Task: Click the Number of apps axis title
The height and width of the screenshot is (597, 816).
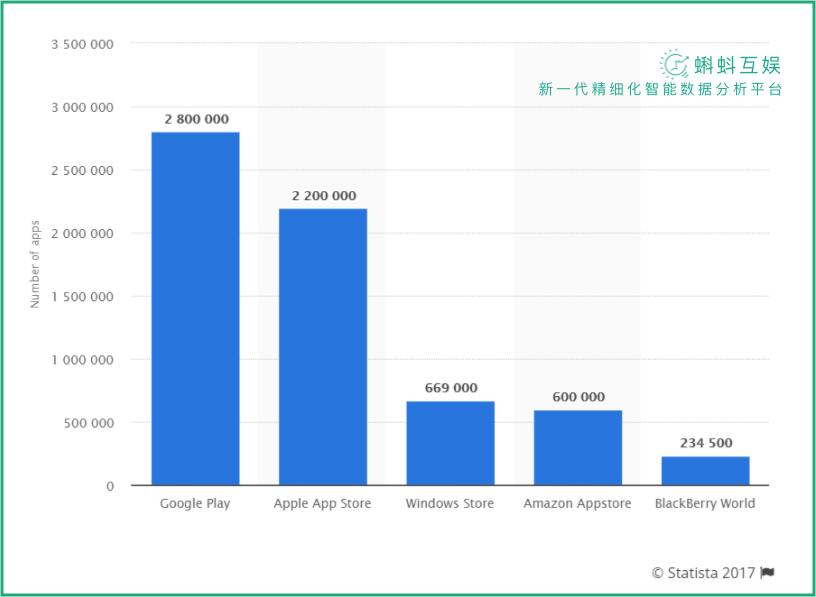Action: (35, 264)
